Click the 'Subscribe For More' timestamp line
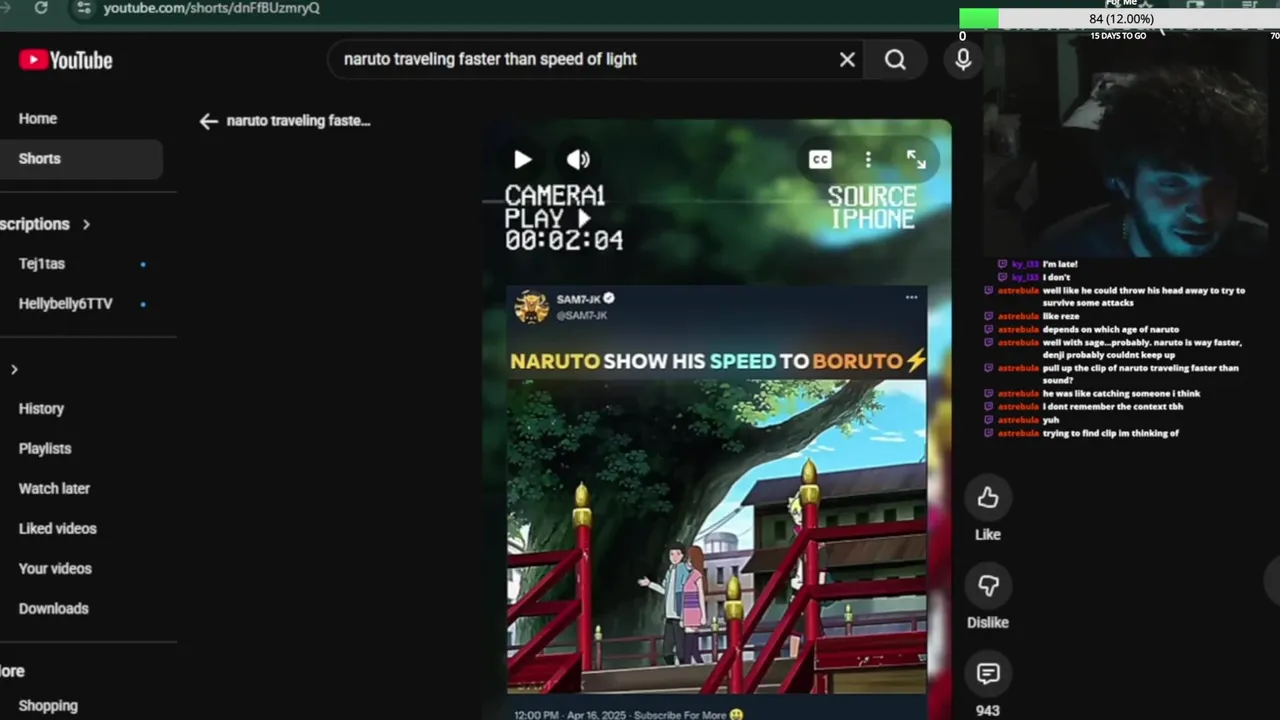The height and width of the screenshot is (720, 1280). click(x=629, y=715)
